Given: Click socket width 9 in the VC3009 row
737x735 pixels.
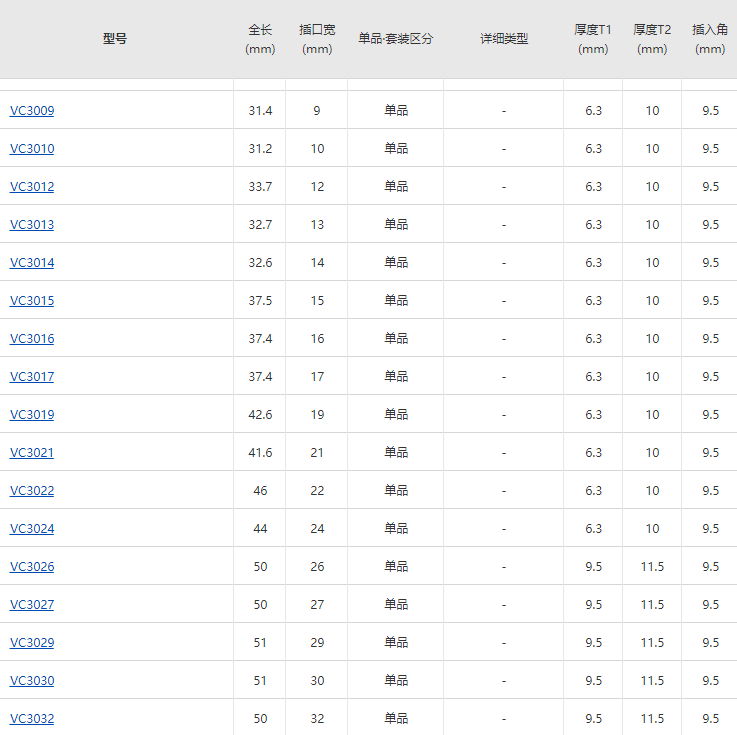Looking at the screenshot, I should 317,111.
